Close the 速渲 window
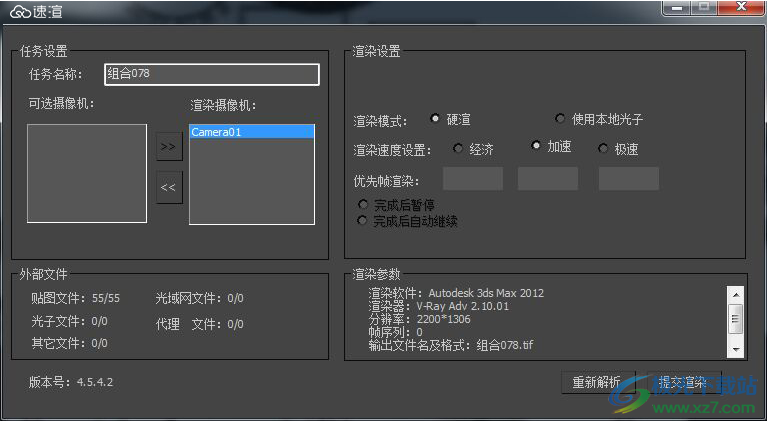This screenshot has height=424, width=768. click(741, 7)
